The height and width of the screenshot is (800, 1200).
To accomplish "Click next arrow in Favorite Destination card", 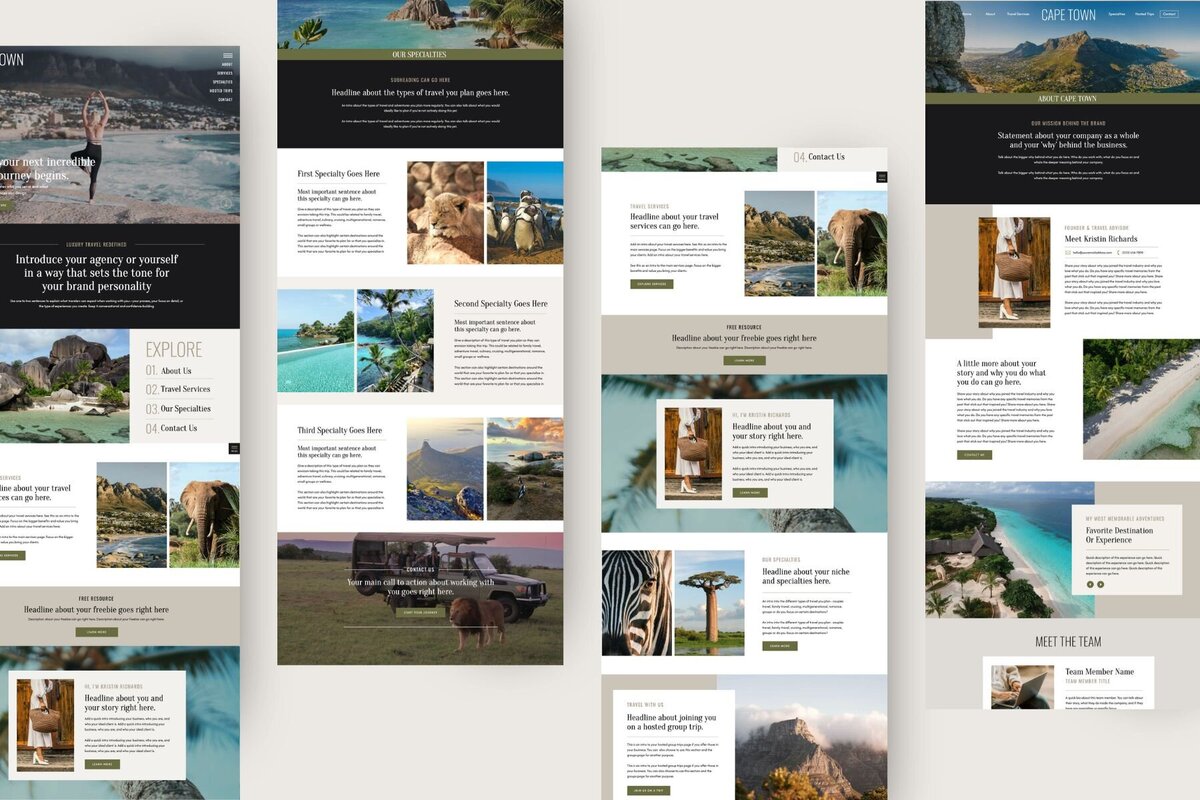I will point(1101,584).
